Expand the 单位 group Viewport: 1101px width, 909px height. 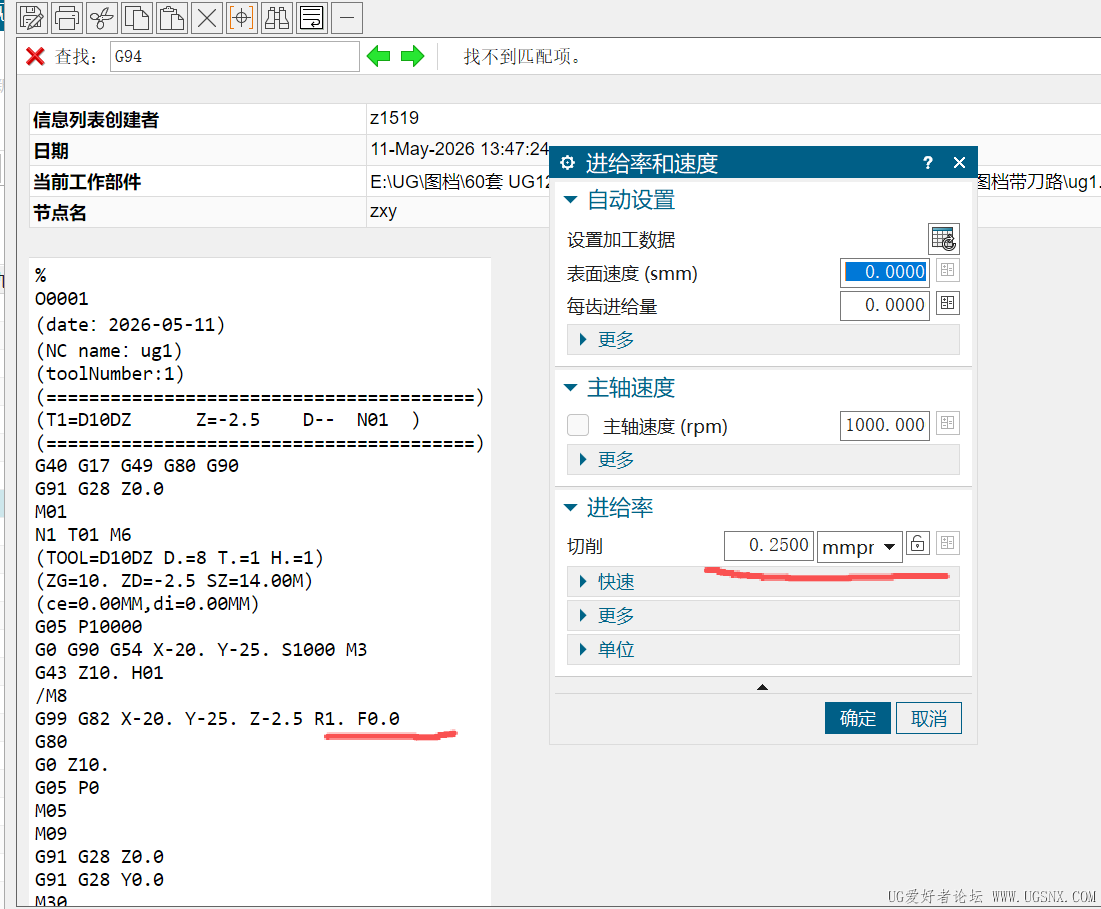[x=763, y=649]
